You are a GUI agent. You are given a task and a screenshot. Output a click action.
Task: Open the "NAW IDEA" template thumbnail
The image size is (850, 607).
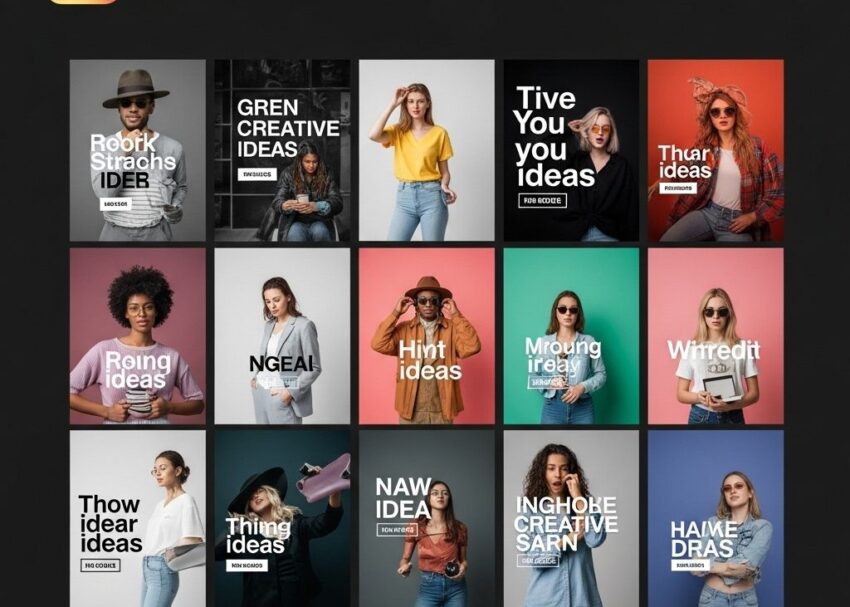click(426, 518)
